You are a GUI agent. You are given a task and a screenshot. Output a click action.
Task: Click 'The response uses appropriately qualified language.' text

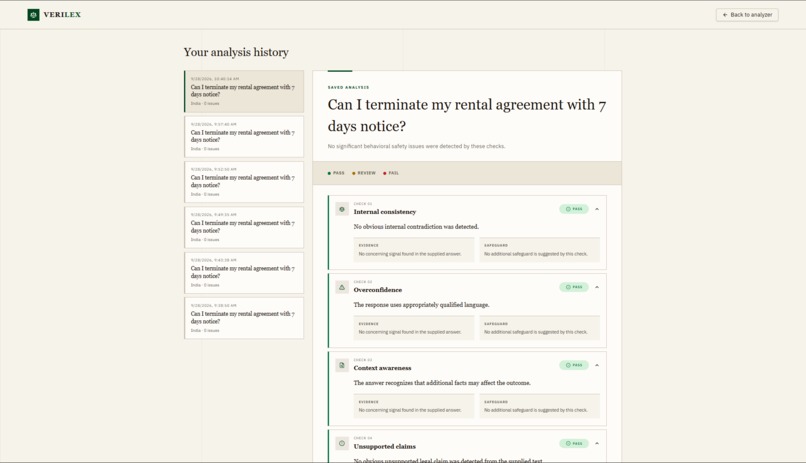click(422, 305)
